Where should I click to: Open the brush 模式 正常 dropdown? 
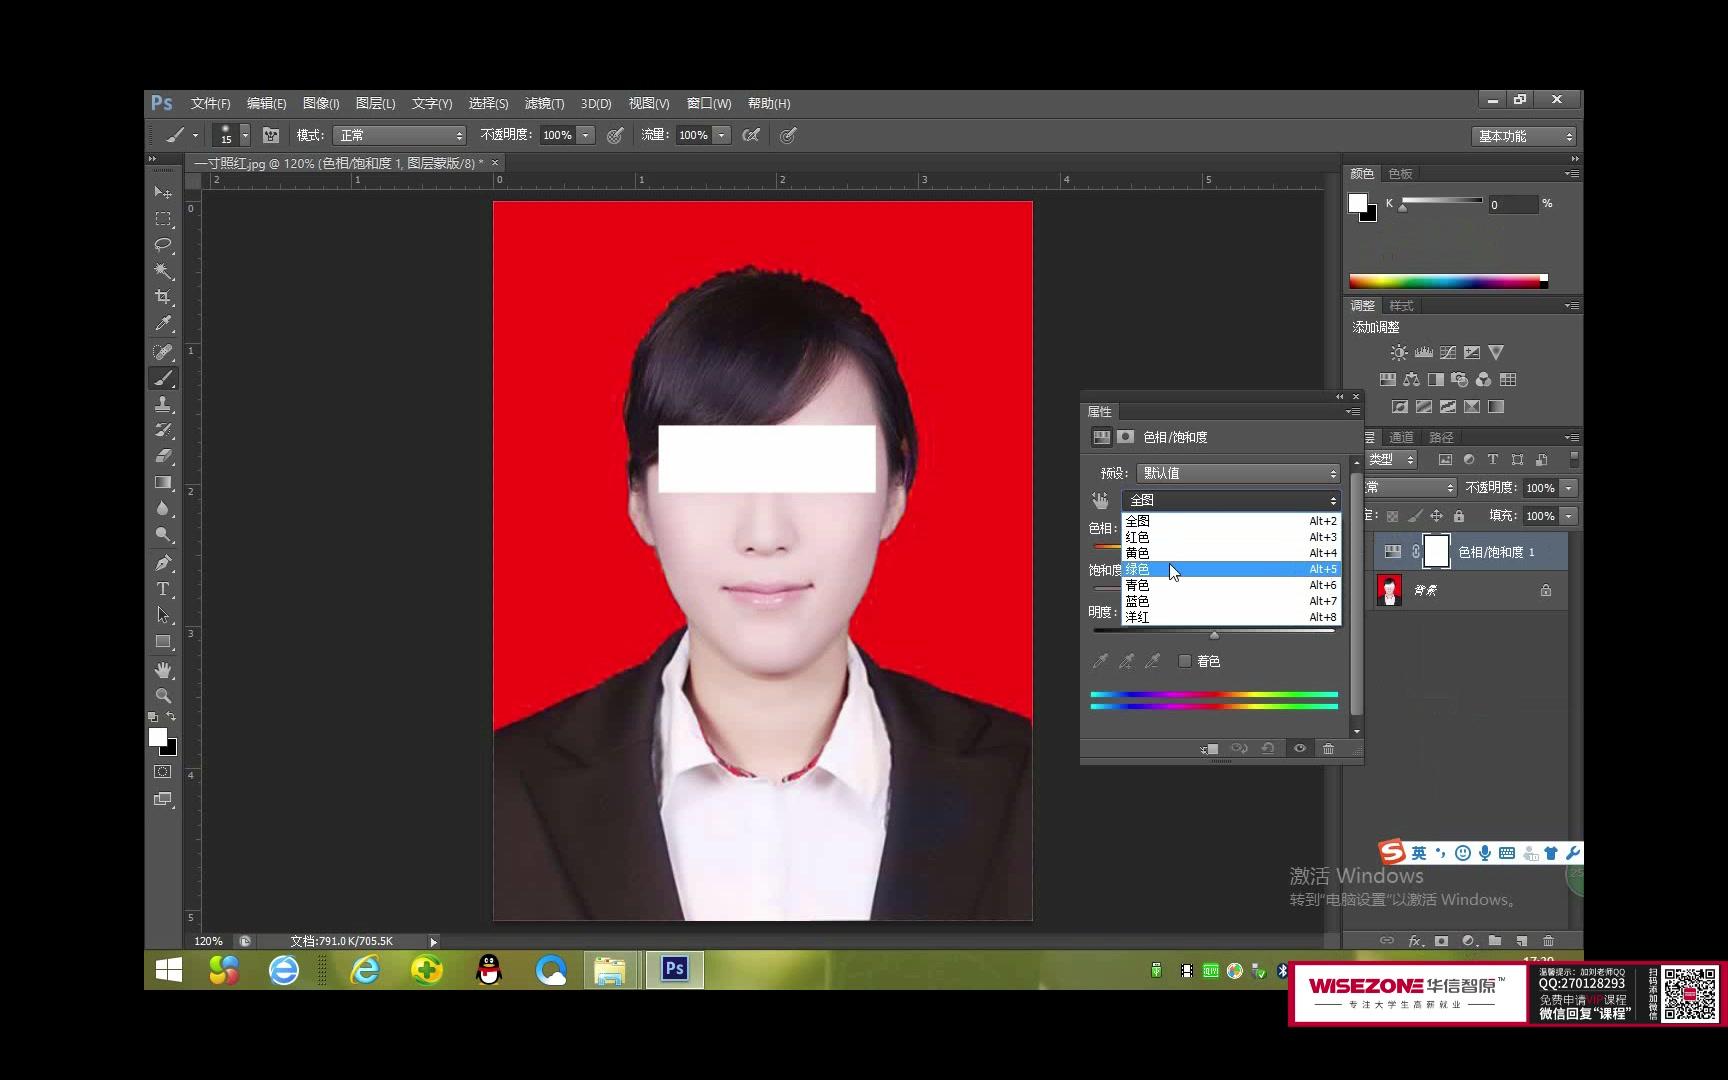(400, 135)
